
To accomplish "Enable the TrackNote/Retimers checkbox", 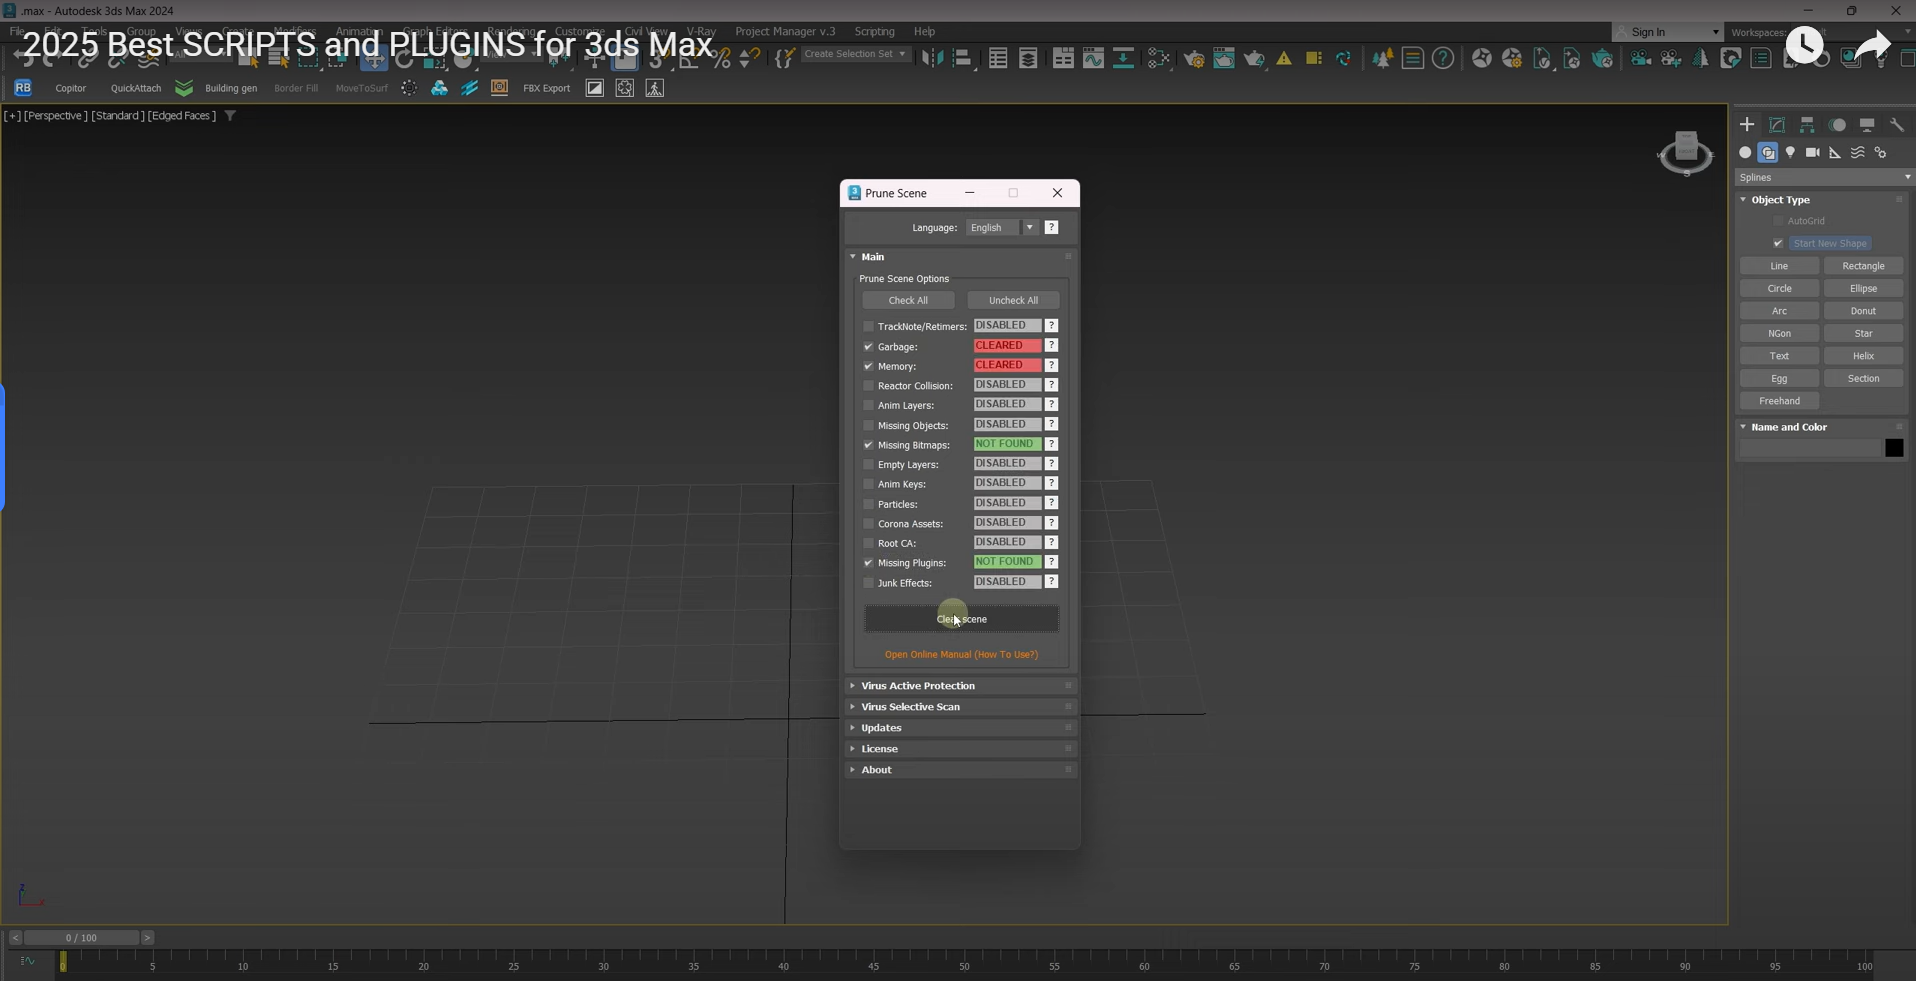I will click(x=868, y=326).
